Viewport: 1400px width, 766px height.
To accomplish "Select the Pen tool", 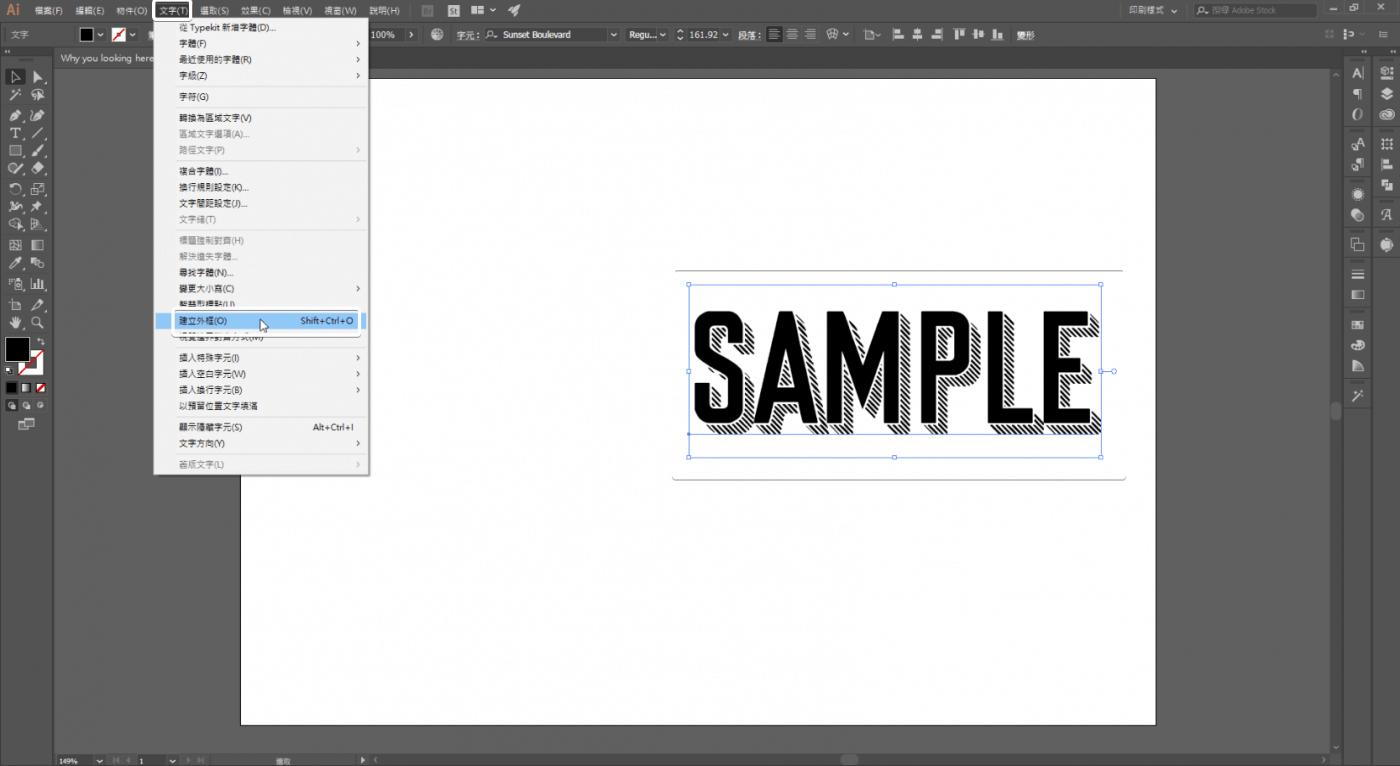I will click(x=16, y=115).
